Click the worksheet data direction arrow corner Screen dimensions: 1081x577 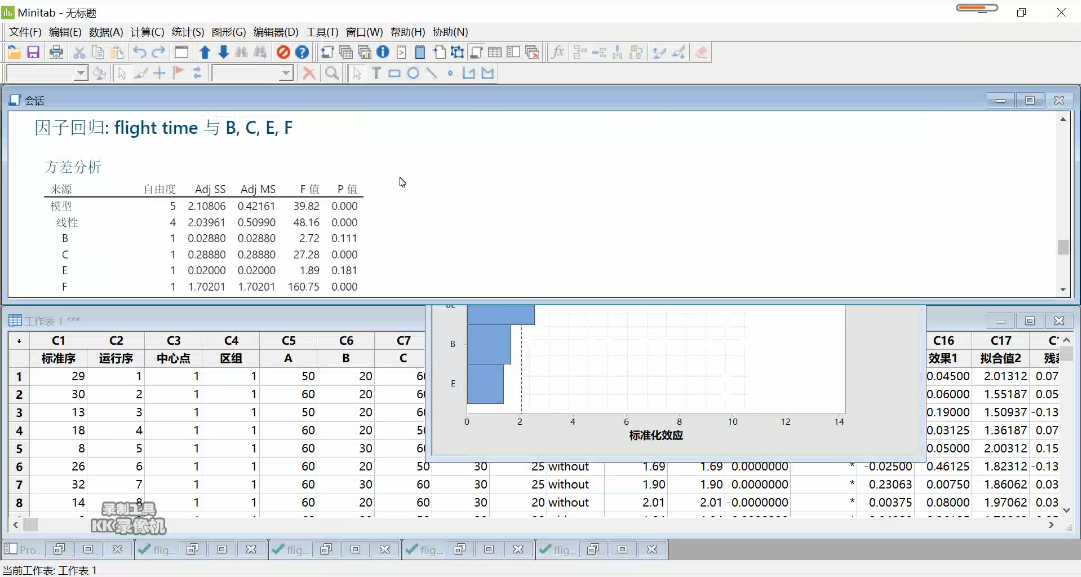pos(19,341)
